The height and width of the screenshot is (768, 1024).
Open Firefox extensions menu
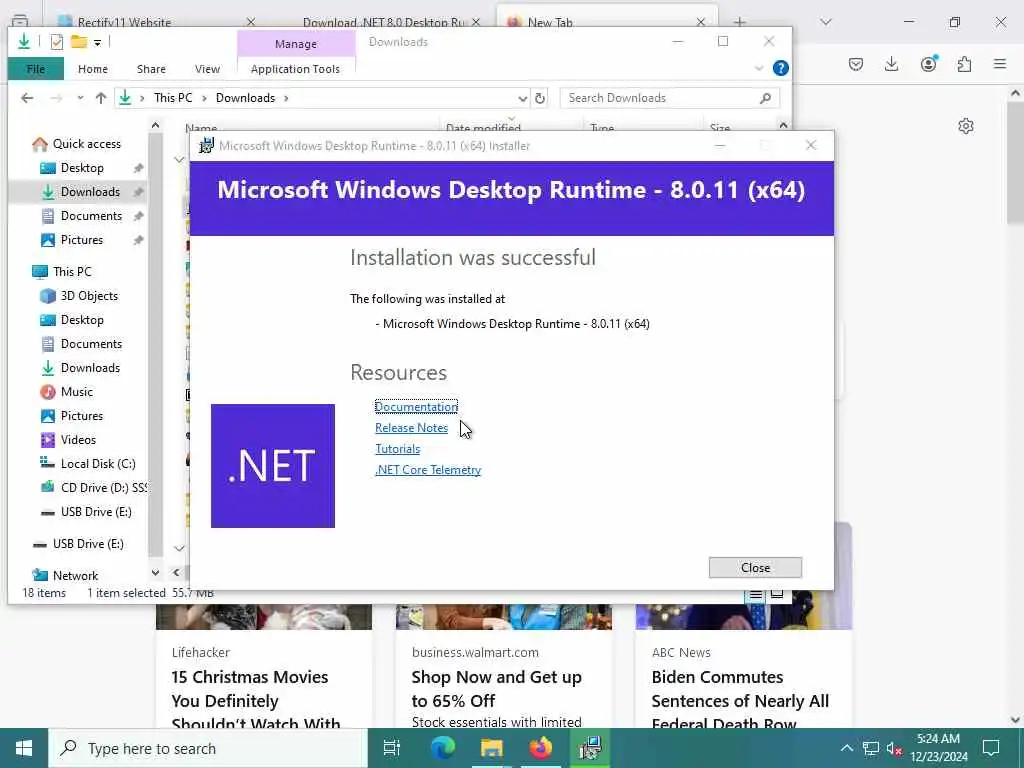(964, 64)
